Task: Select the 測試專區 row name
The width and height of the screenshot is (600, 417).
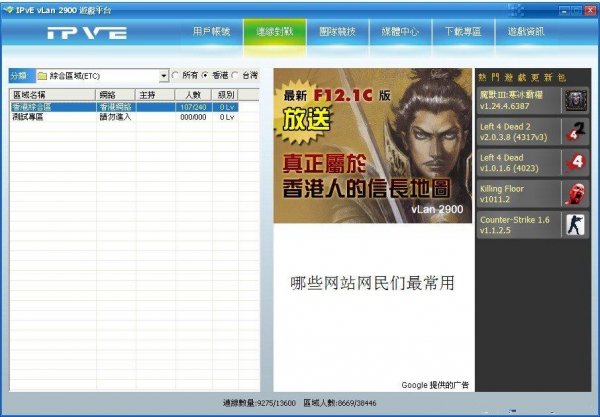Action: pyautogui.click(x=28, y=117)
